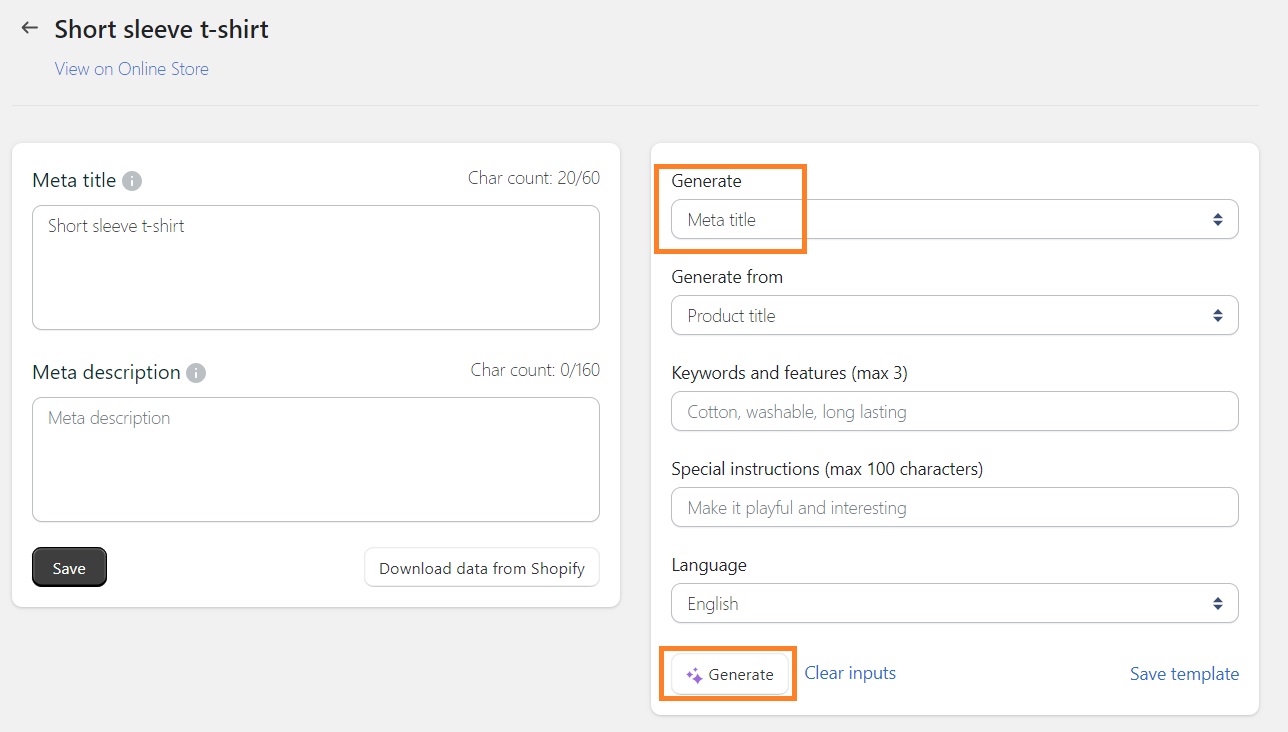Click the back arrow beside Short sleeve t-shirt
The image size is (1288, 732).
point(29,28)
